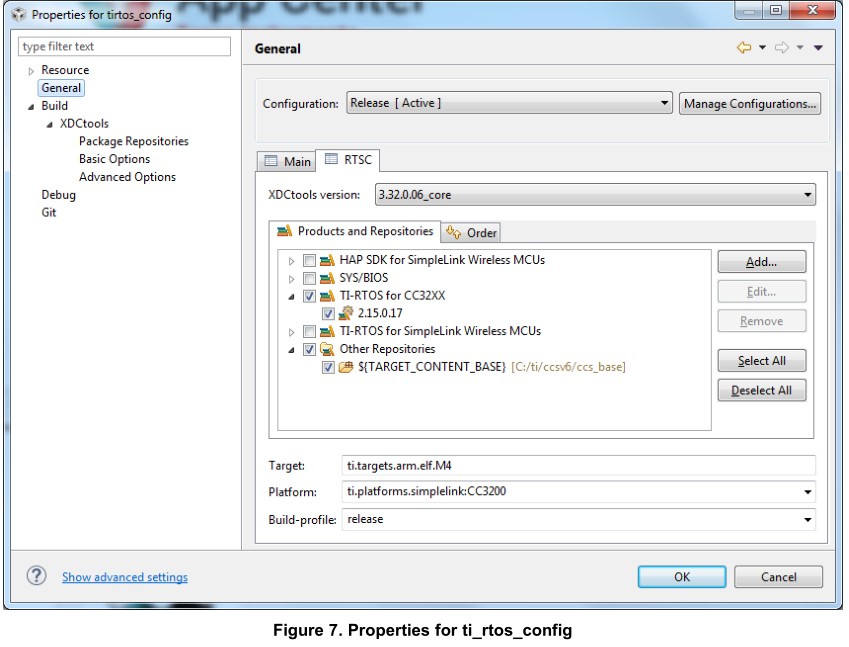Click the type filter text field
Screen dimensions: 849x647
click(125, 47)
